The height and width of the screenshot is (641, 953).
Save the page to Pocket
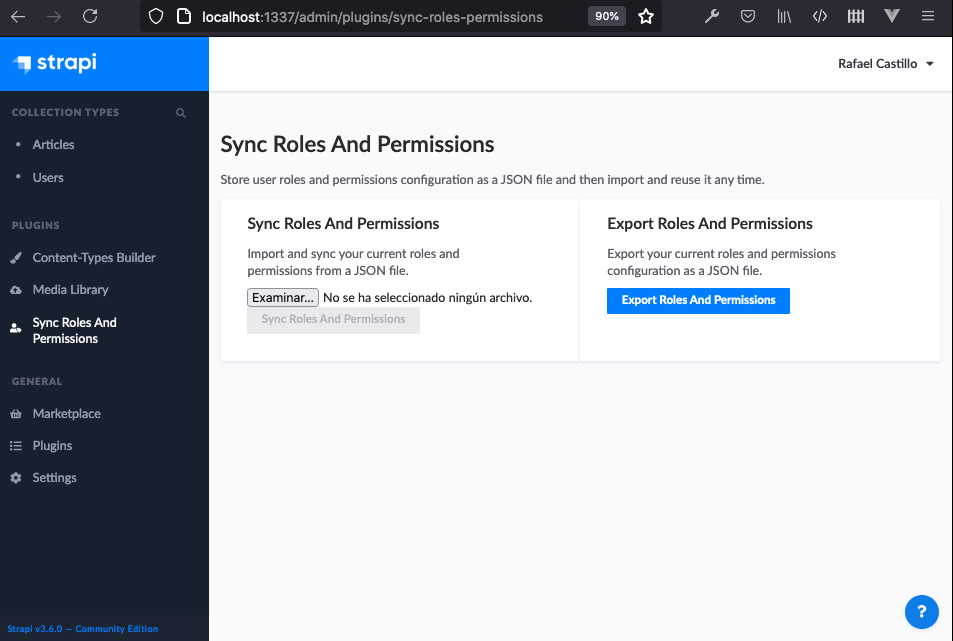(748, 16)
